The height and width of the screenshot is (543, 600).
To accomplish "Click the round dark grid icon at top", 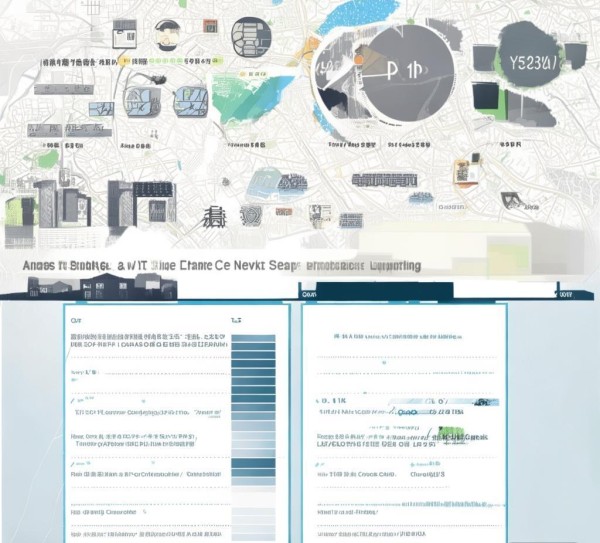I will (x=251, y=37).
